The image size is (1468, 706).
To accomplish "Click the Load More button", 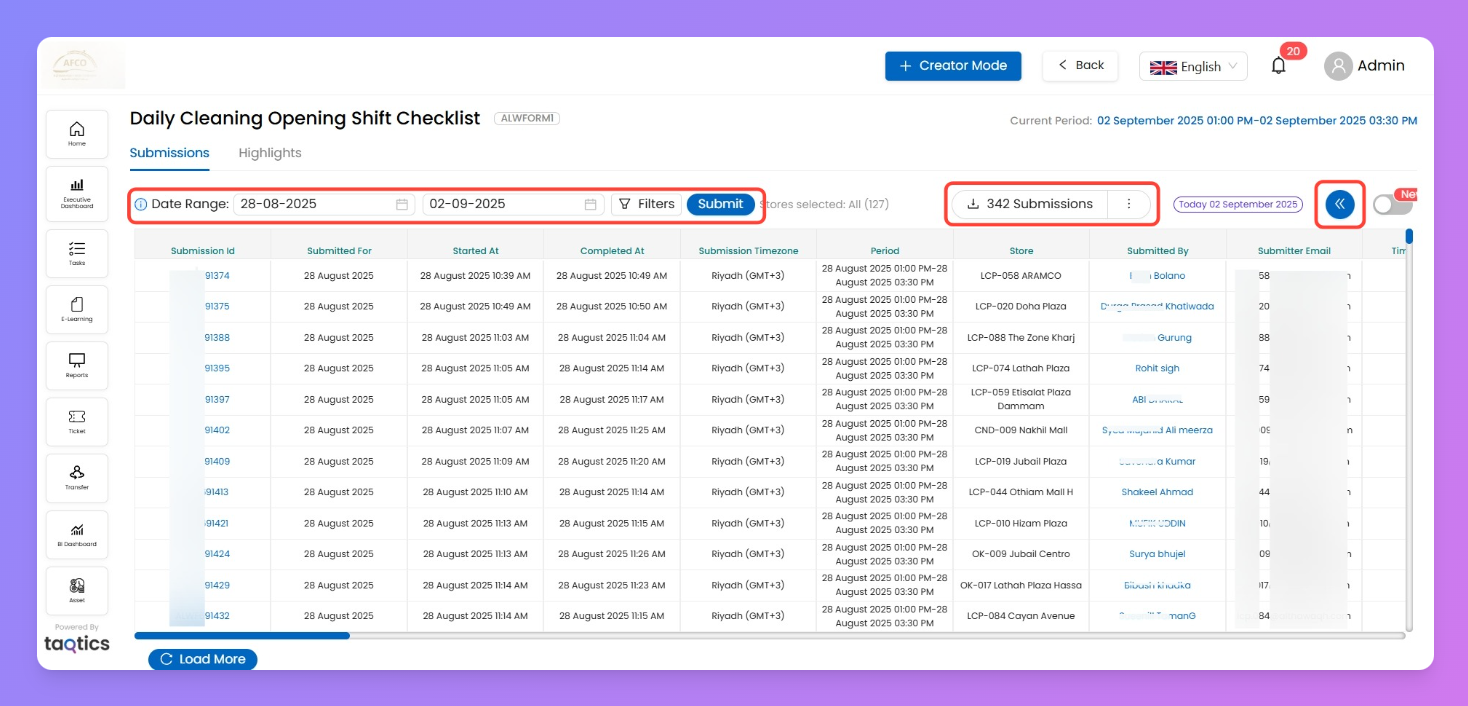I will (203, 659).
